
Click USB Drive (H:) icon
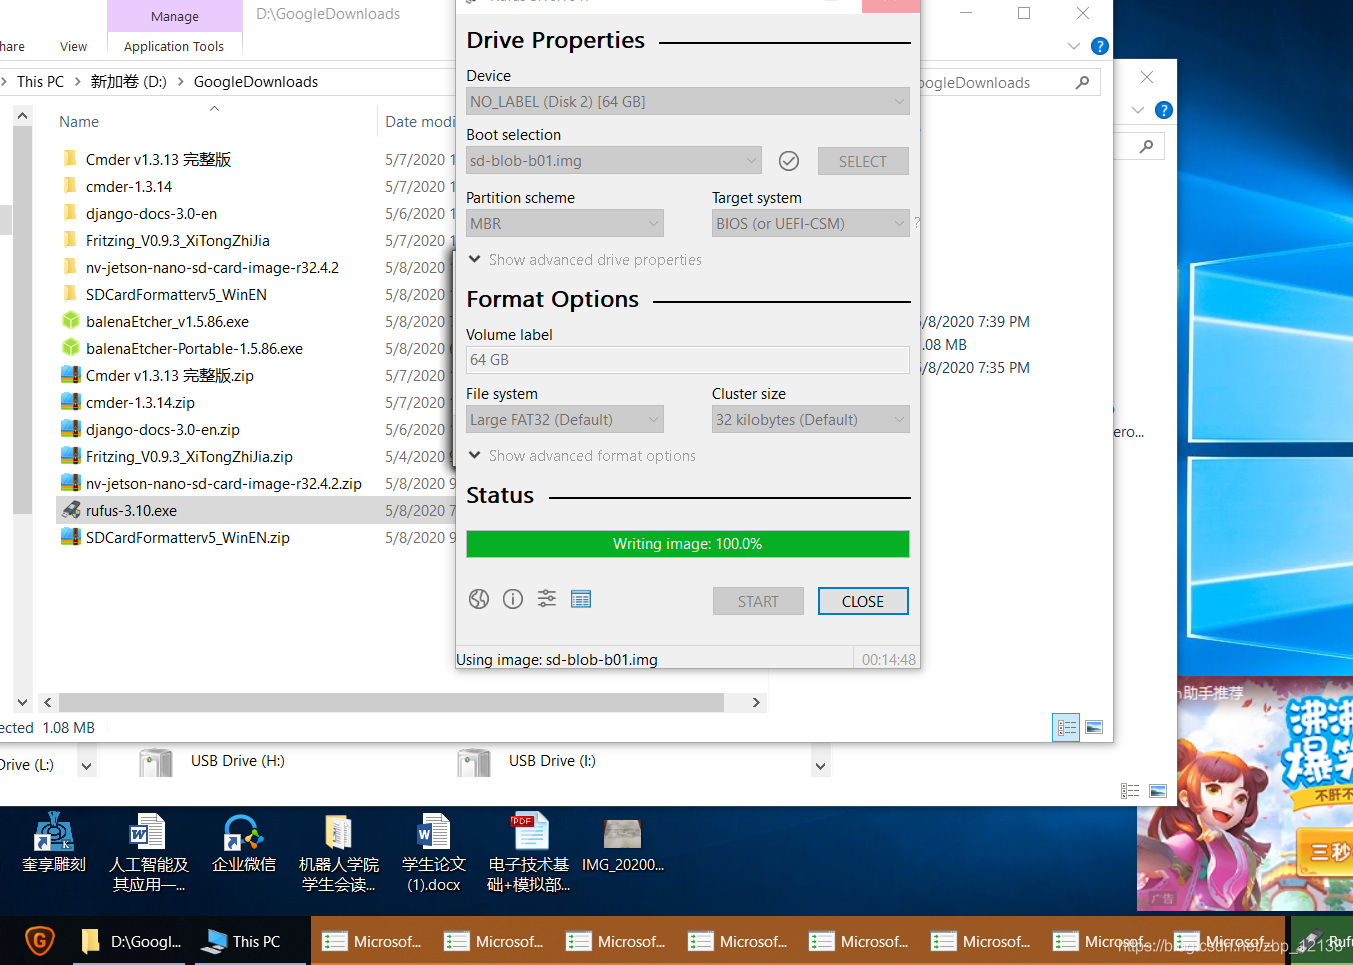click(156, 762)
